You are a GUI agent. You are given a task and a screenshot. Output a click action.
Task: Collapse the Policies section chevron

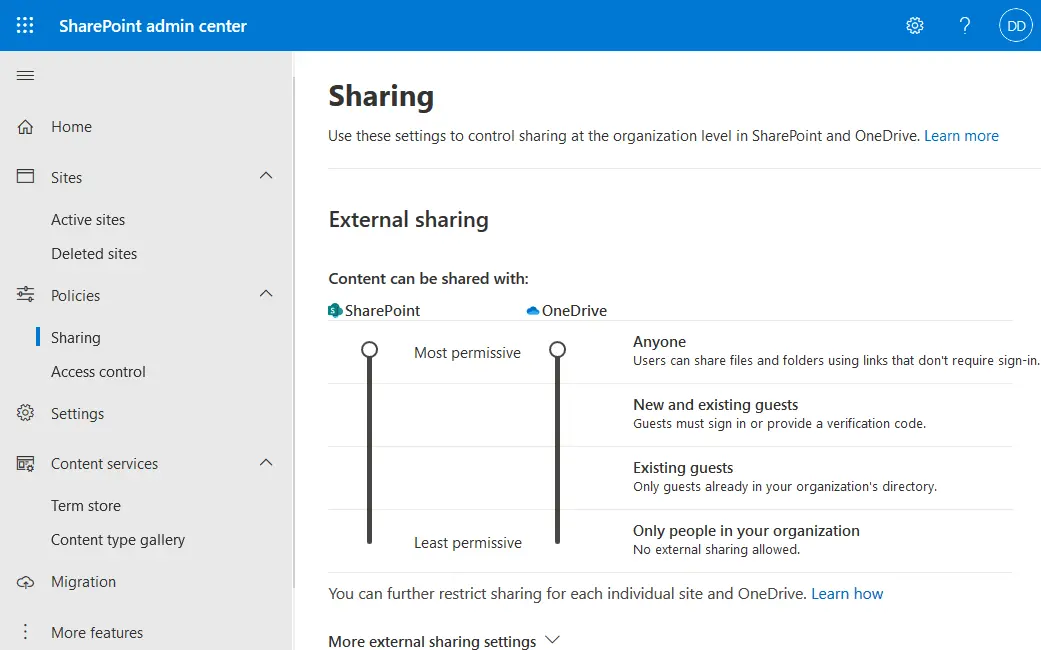point(266,293)
